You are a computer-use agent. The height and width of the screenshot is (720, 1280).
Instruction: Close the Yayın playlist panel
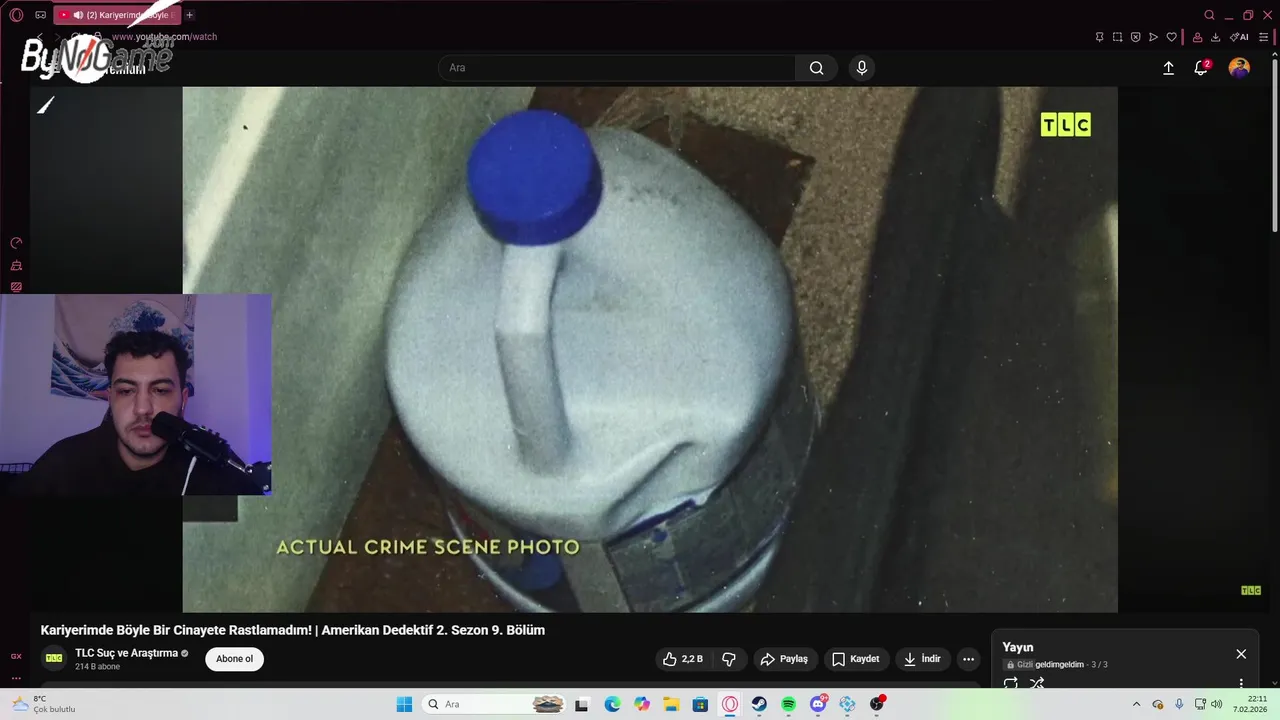point(1241,654)
